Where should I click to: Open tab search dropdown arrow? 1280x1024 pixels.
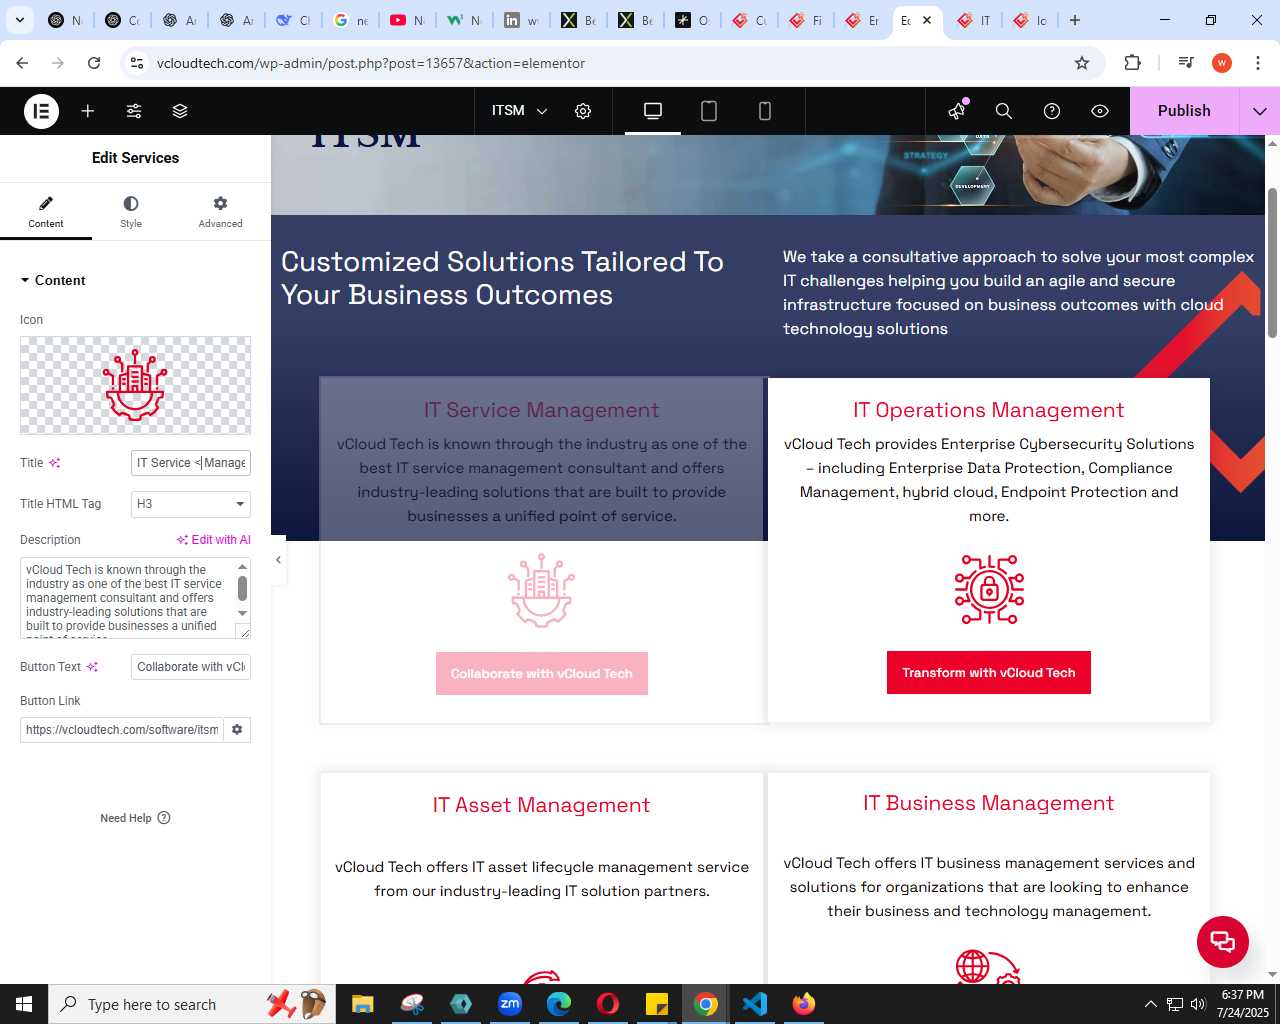click(x=19, y=20)
